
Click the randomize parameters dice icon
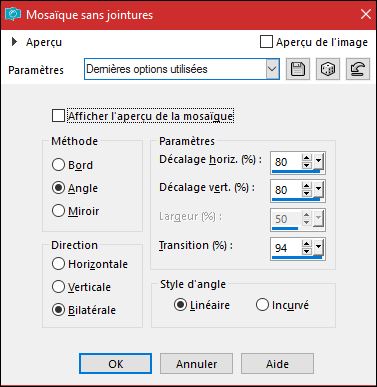click(x=328, y=69)
